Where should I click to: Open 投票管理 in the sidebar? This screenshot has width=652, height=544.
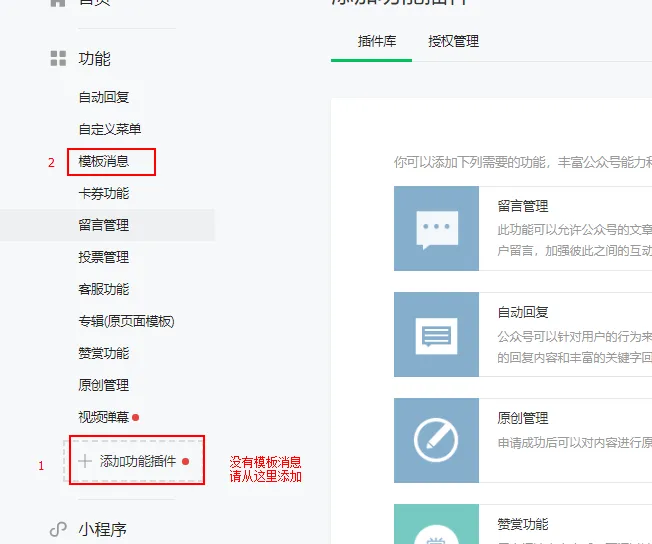[104, 257]
